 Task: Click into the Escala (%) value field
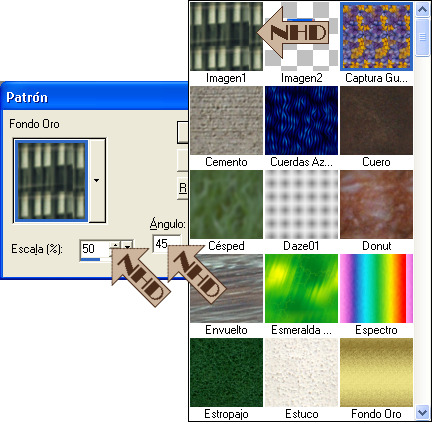[95, 249]
